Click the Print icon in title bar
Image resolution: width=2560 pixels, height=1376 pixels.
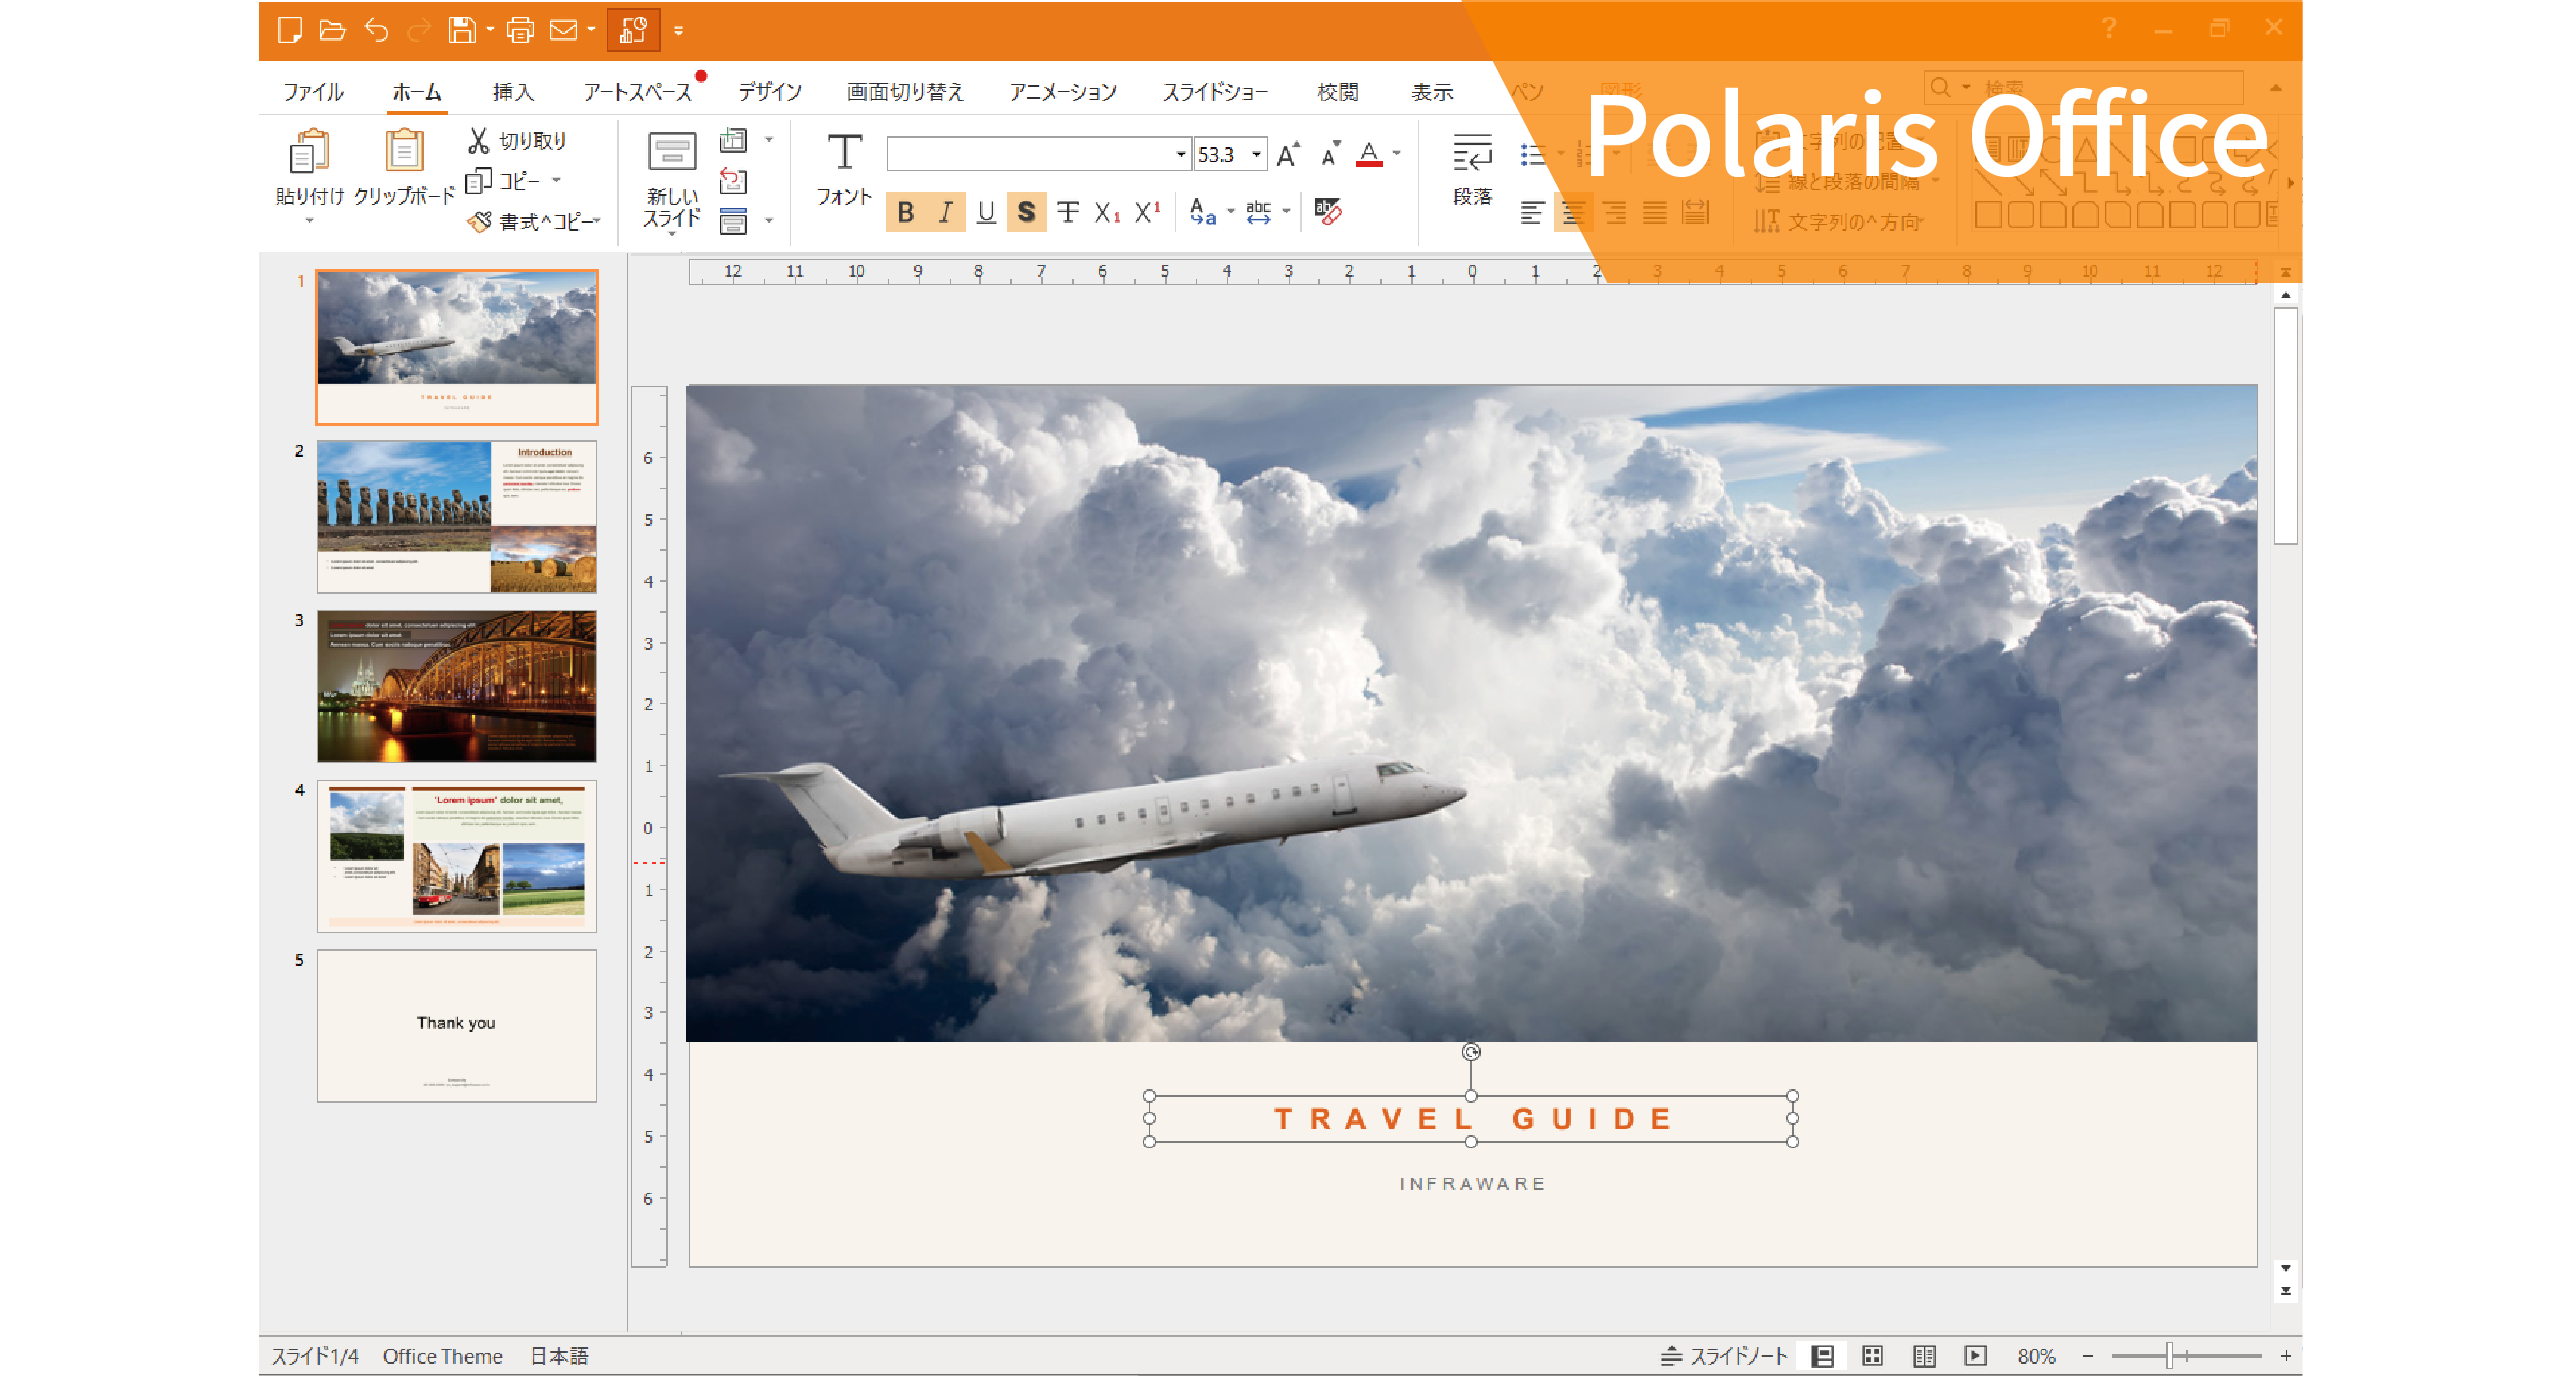(x=520, y=30)
